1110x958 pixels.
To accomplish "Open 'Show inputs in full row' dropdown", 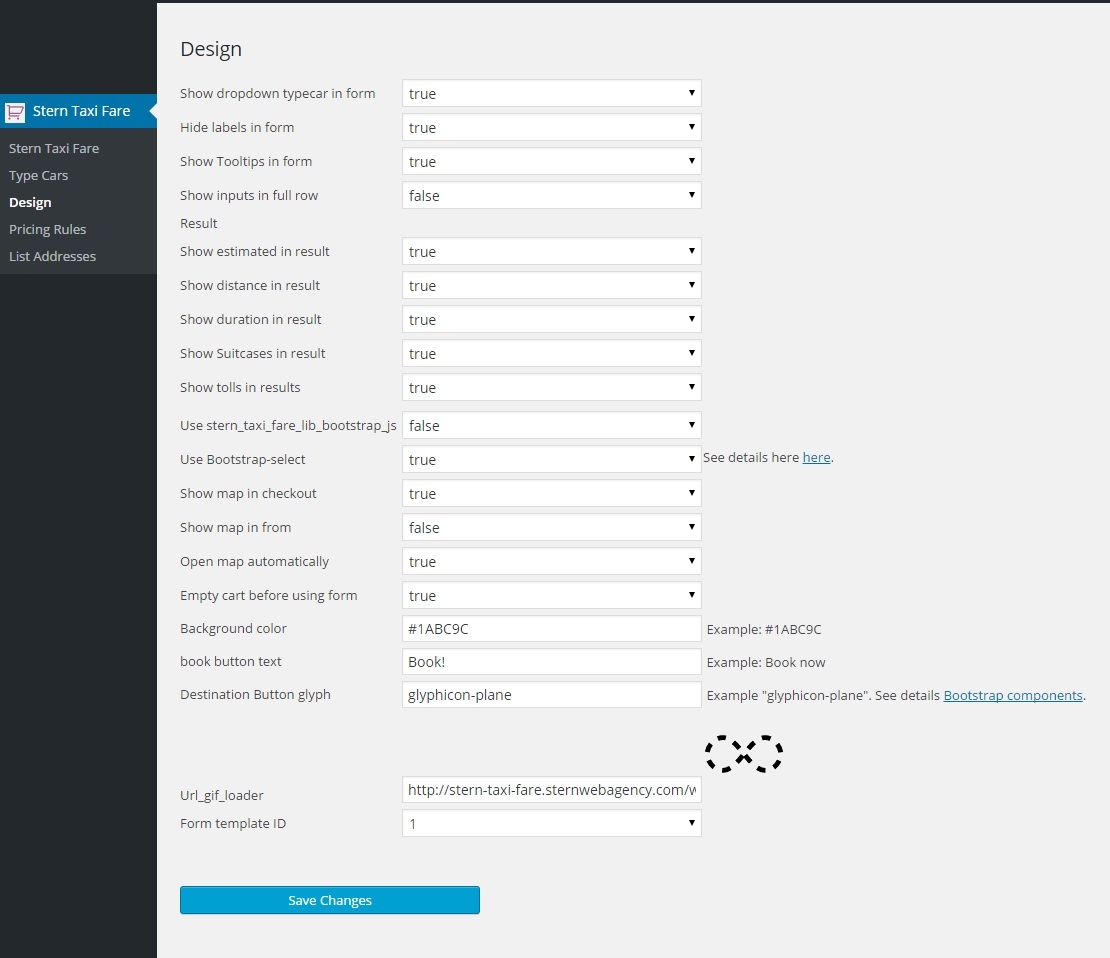I will 551,195.
